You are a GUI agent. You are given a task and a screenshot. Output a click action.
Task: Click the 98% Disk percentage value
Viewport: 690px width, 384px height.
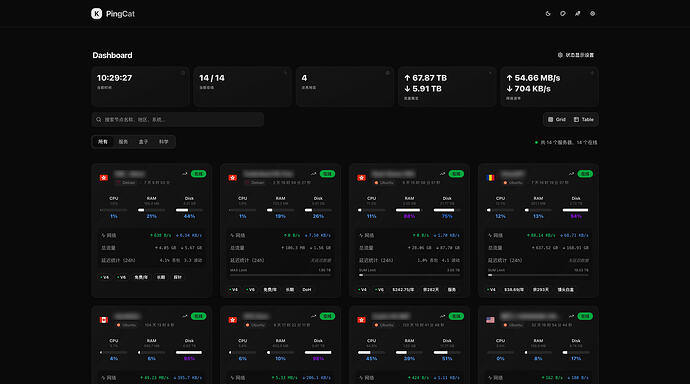(318, 359)
